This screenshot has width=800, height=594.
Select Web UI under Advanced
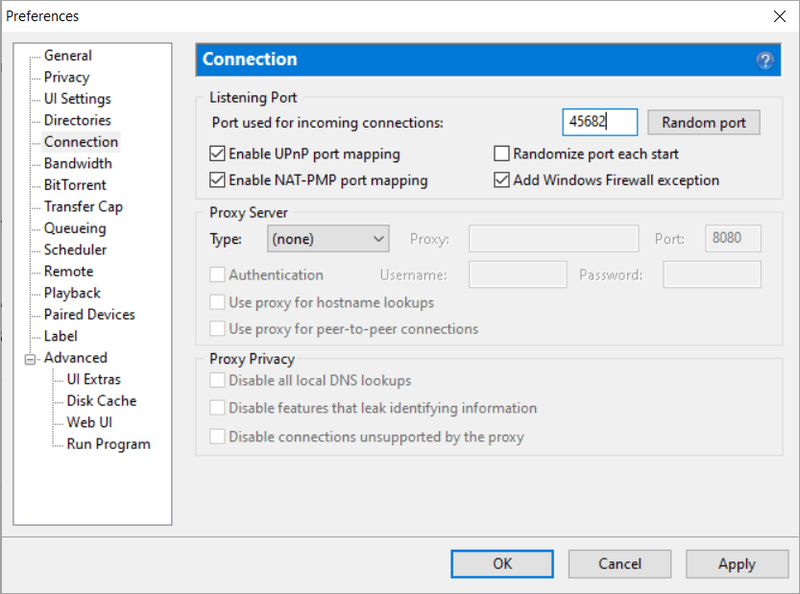pyautogui.click(x=89, y=423)
